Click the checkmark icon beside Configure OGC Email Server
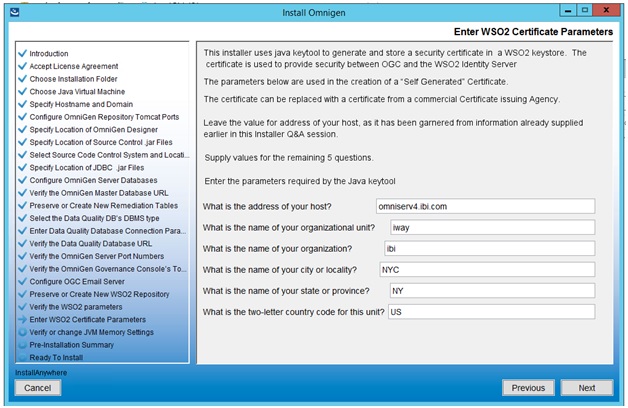 pos(22,281)
